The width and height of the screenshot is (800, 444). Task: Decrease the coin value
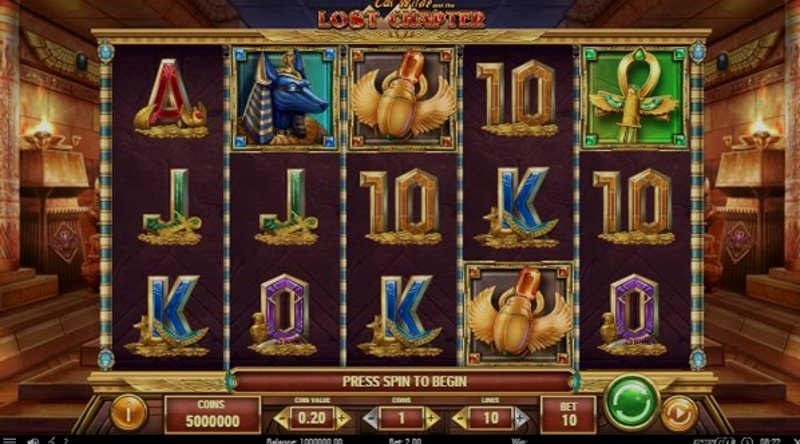tap(280, 419)
